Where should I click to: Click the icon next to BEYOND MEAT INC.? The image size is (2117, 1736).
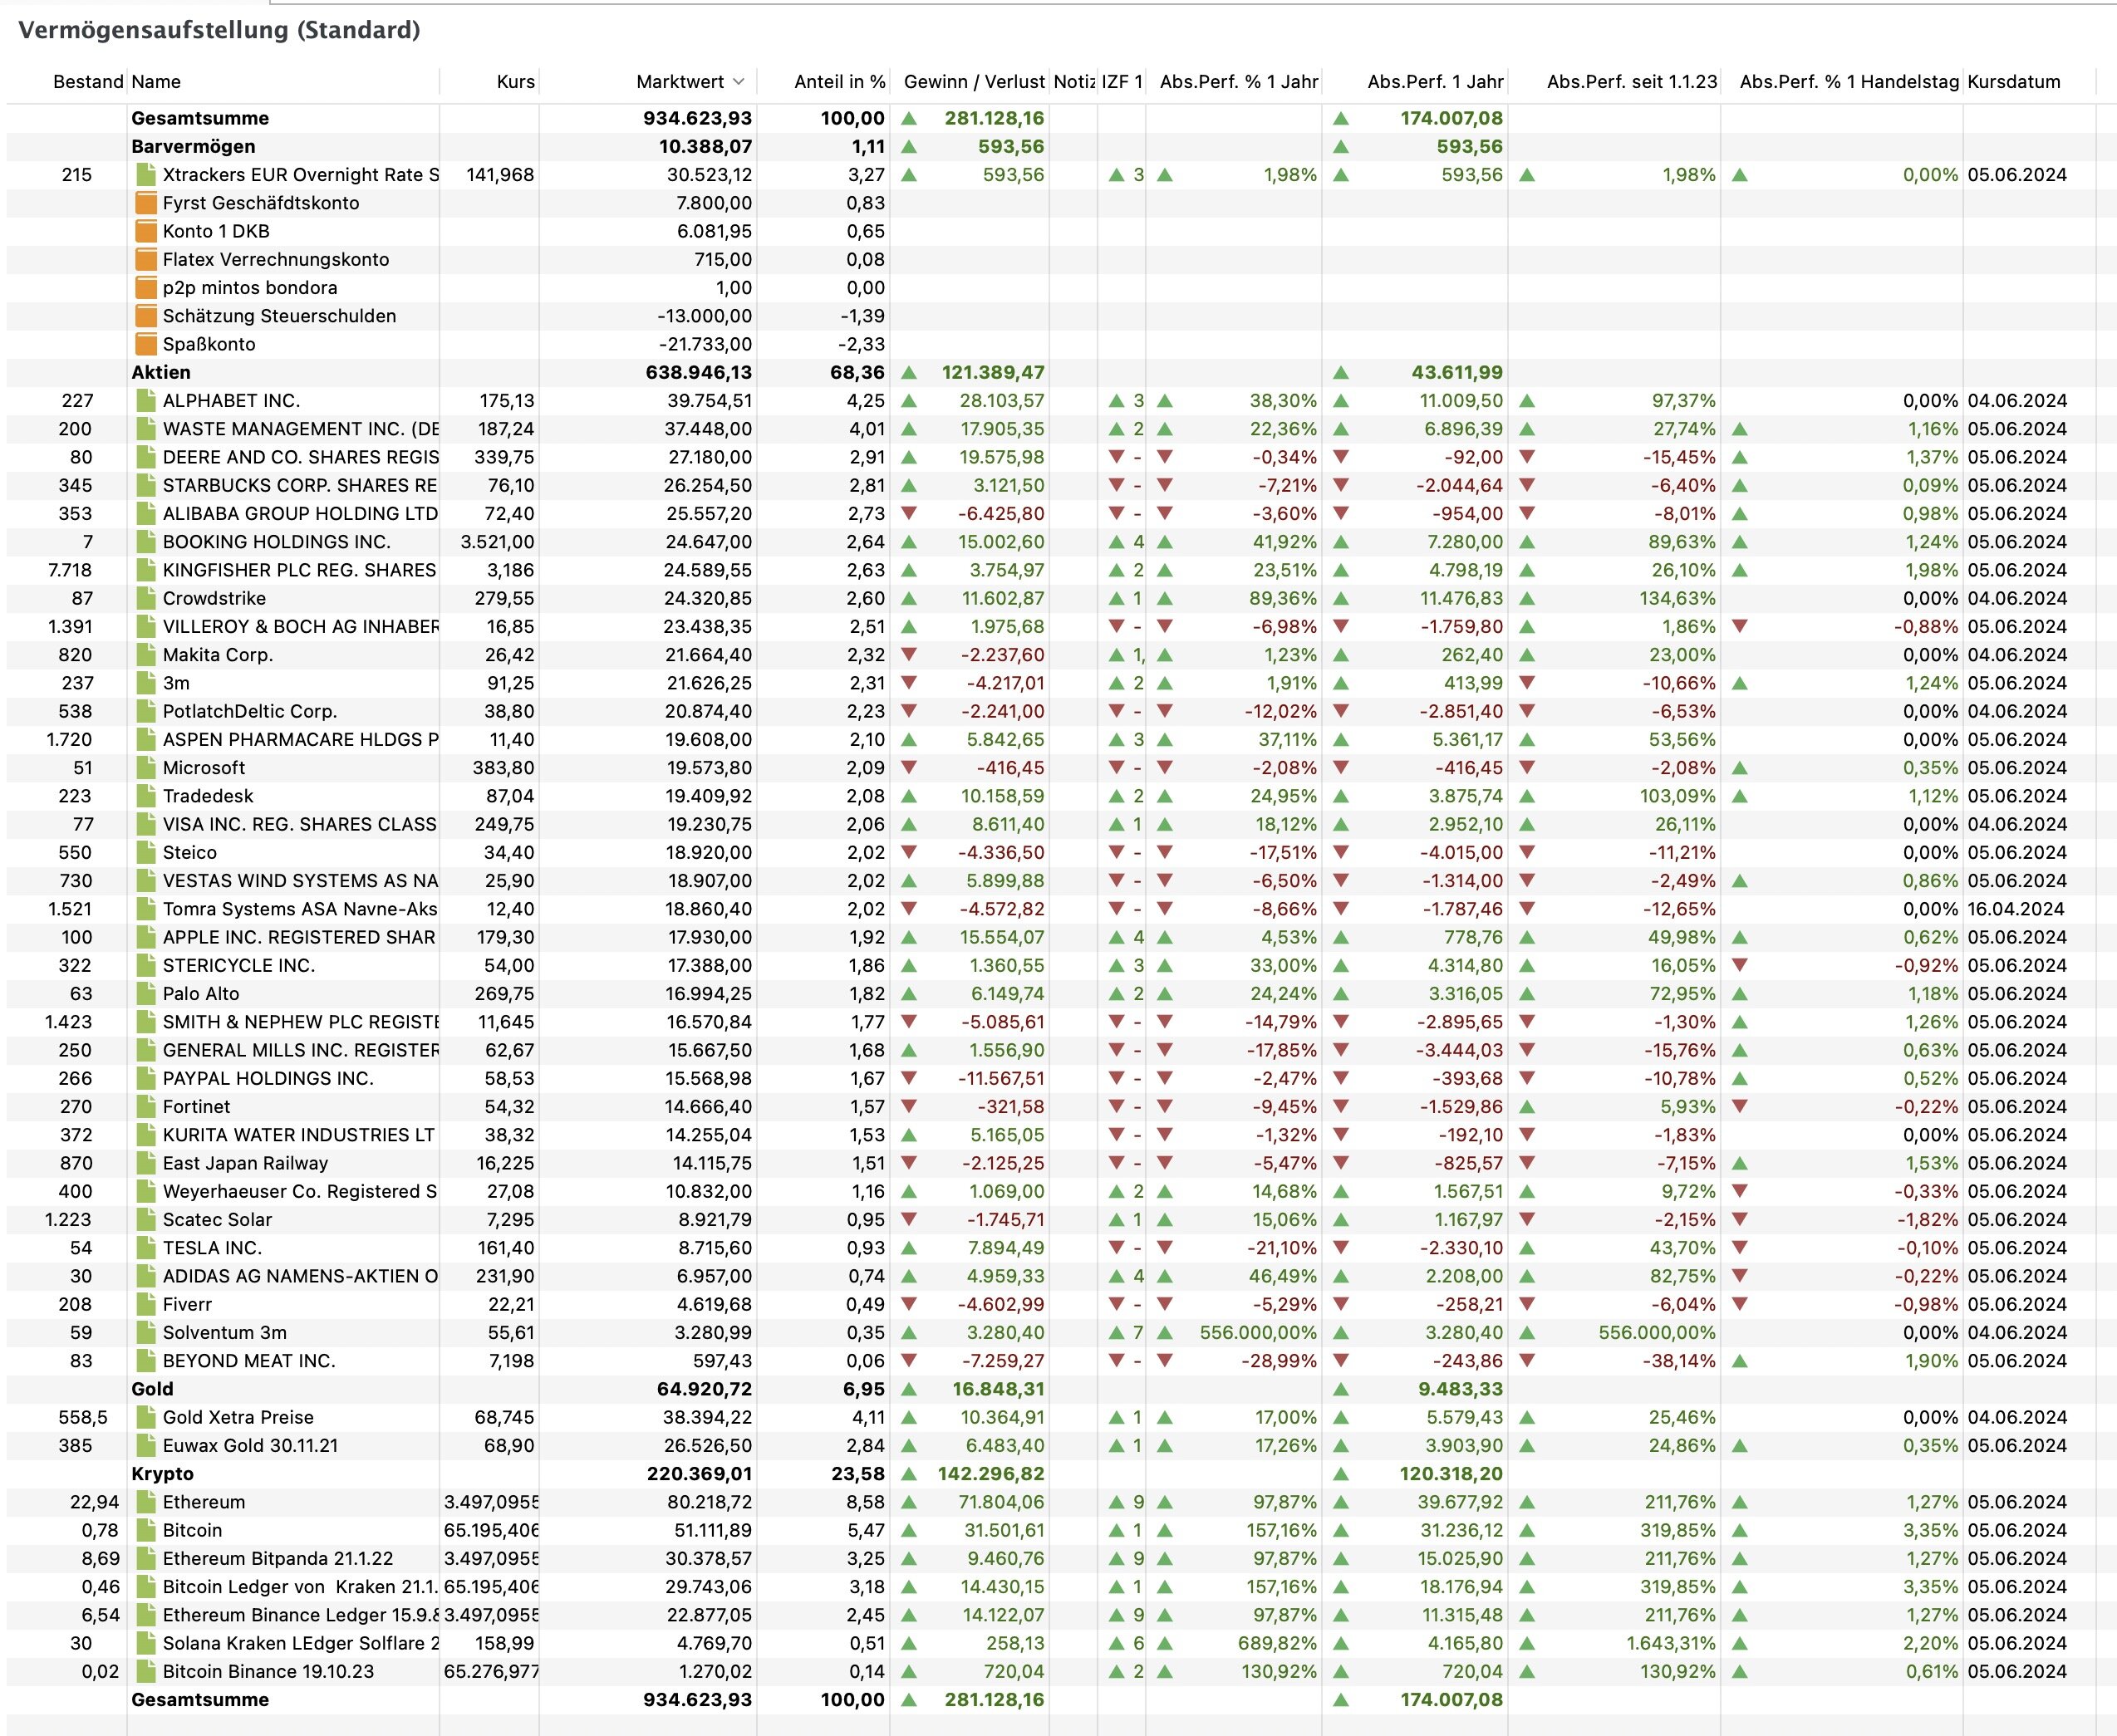coord(146,1361)
